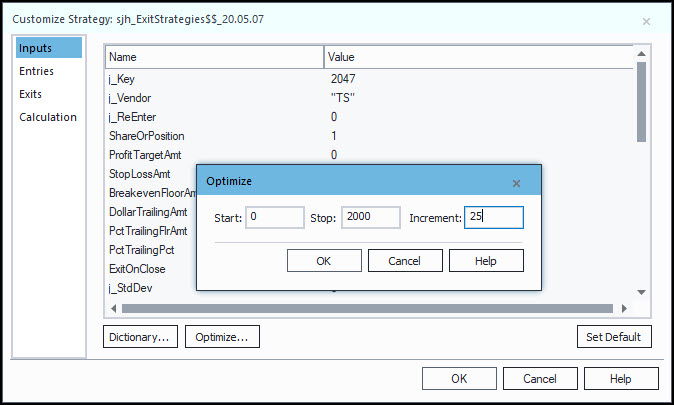The width and height of the screenshot is (674, 405).
Task: Open the Calculation section
Action: click(x=48, y=117)
